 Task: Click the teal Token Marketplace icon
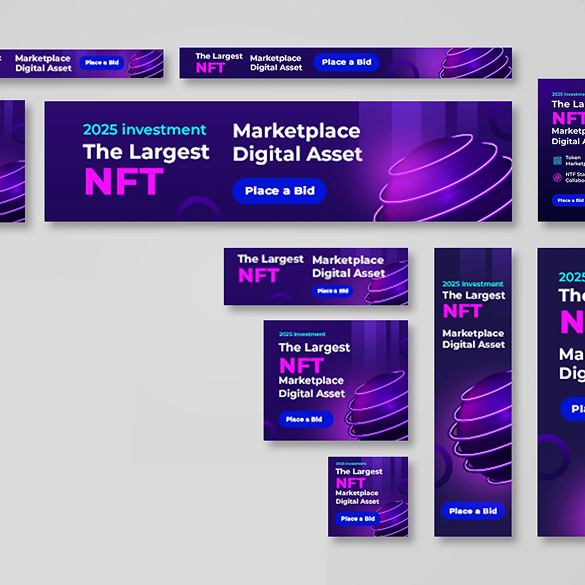tap(557, 160)
